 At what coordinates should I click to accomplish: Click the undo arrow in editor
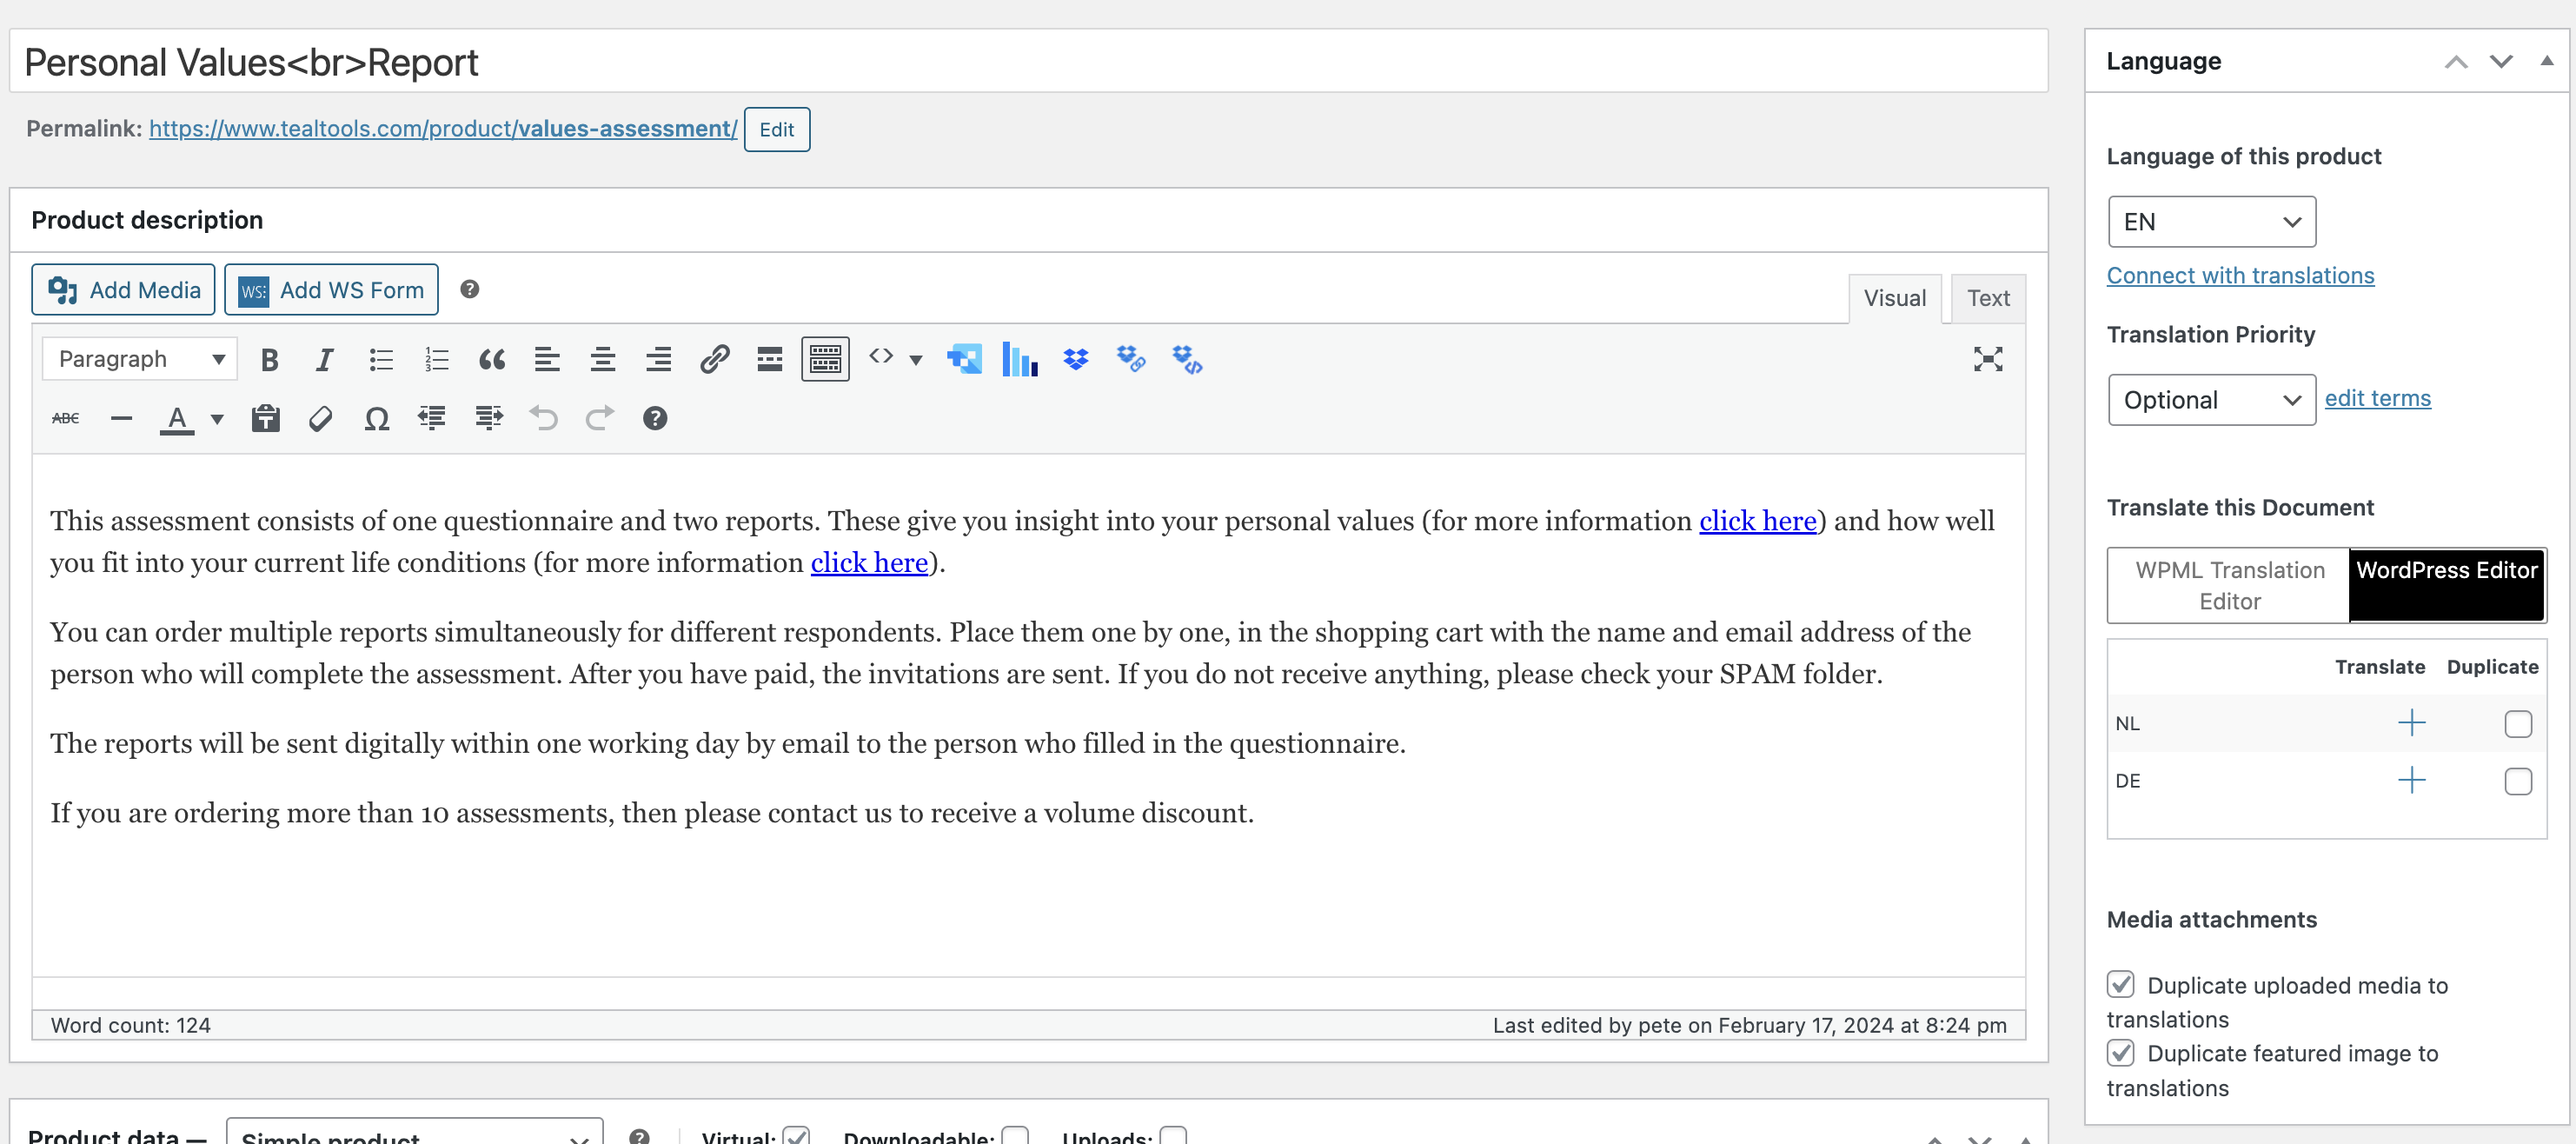544,419
